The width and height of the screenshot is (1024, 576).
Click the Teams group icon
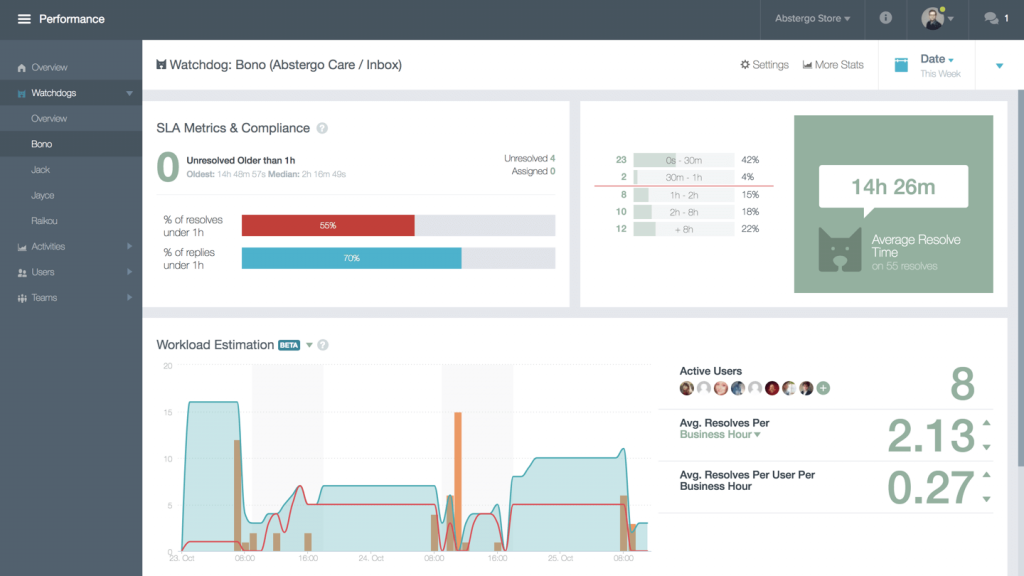[22, 298]
